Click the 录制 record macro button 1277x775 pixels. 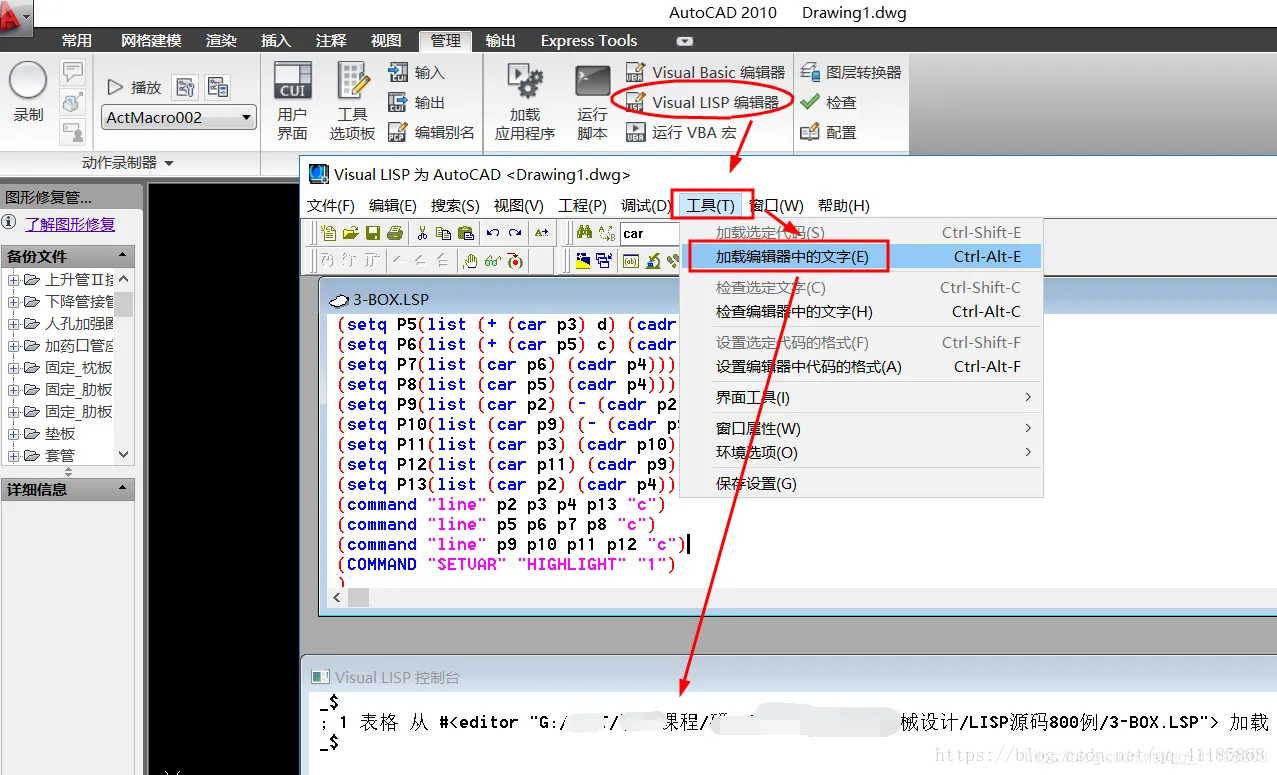click(28, 92)
